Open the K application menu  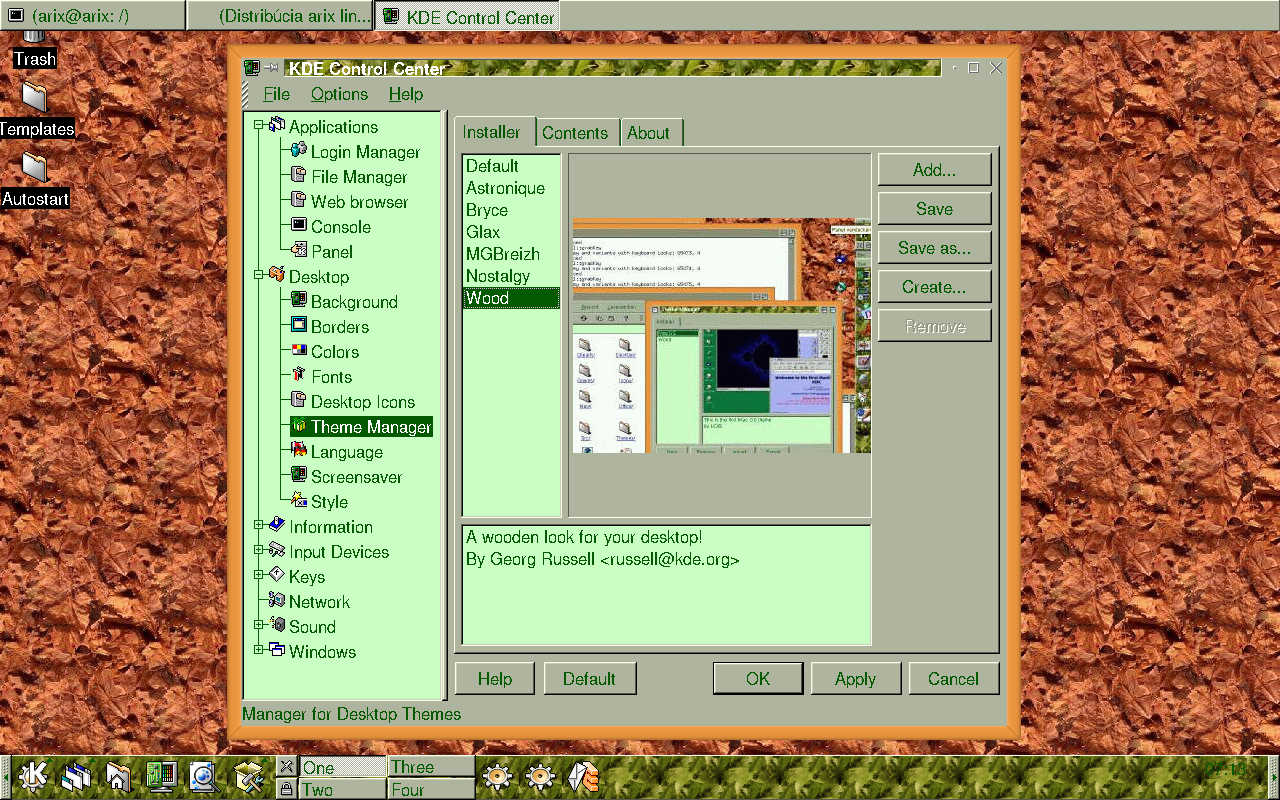coord(32,777)
